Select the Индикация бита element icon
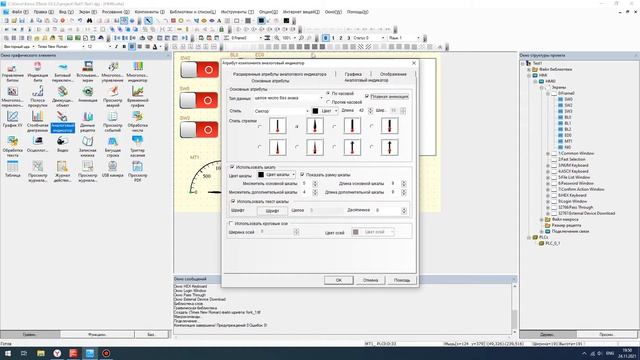Screen dimensions: 640x360 coord(37,71)
